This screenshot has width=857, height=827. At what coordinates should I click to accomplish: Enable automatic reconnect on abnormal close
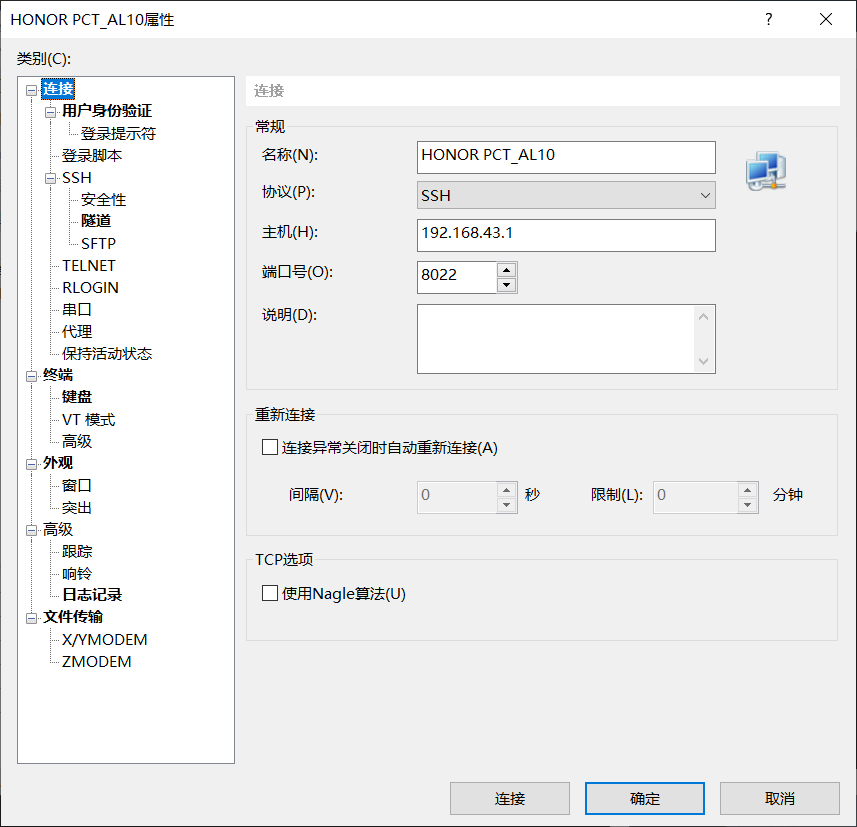[269, 446]
